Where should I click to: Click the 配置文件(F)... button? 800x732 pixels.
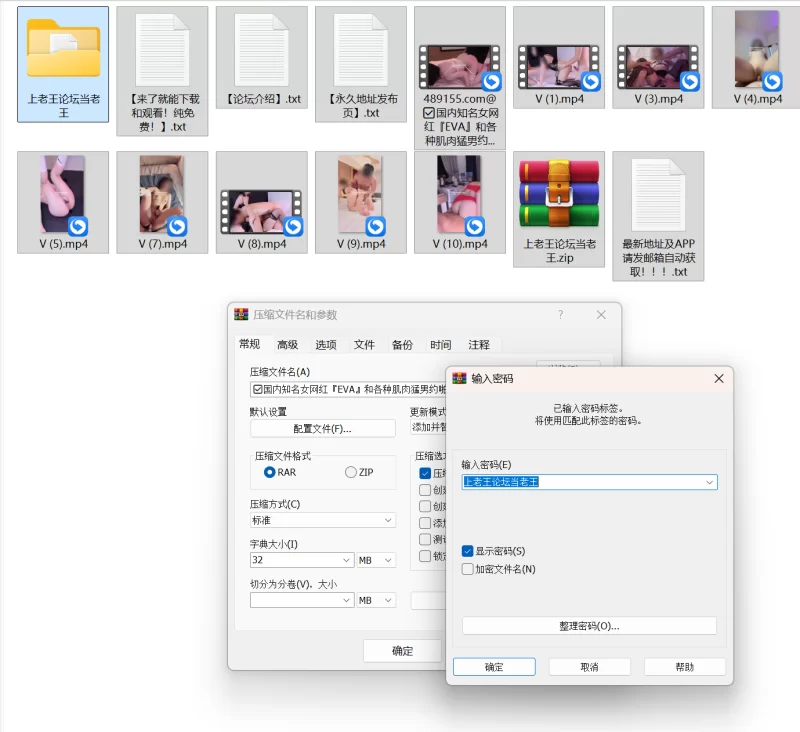[322, 428]
